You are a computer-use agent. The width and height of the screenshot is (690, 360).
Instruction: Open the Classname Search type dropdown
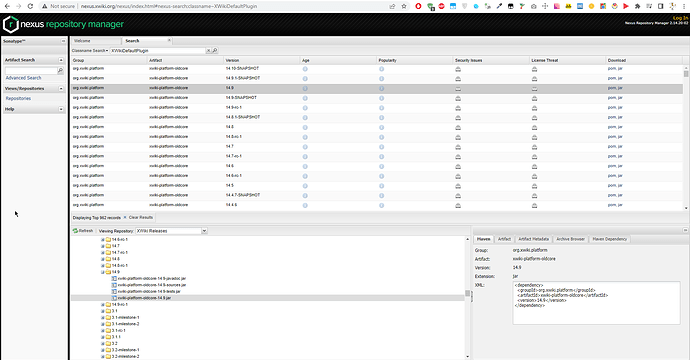point(90,51)
